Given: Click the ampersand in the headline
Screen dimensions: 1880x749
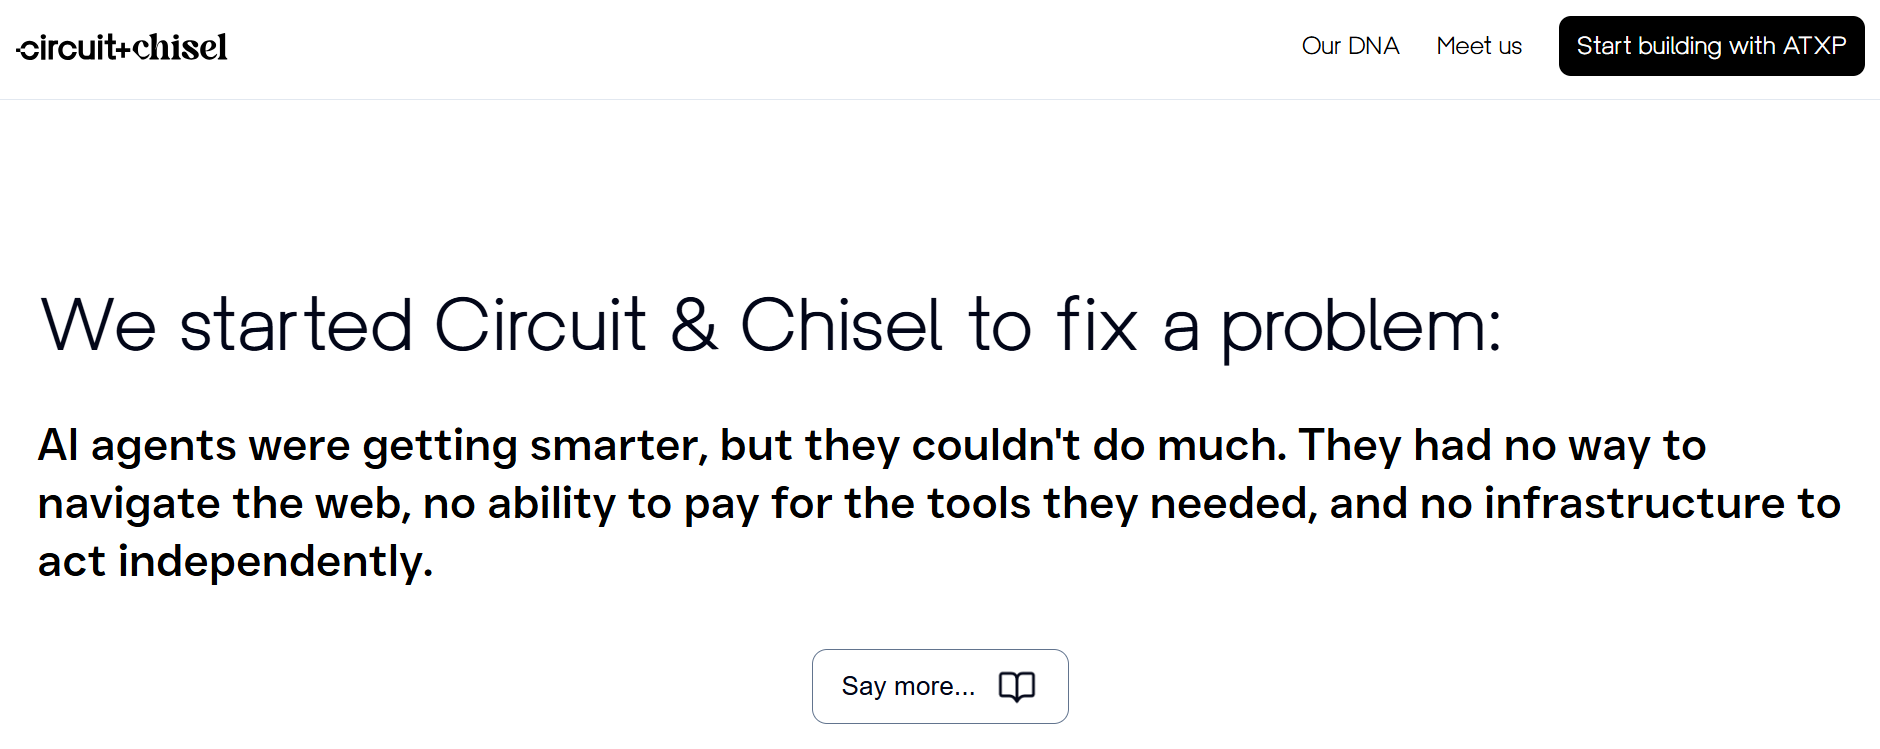Looking at the screenshot, I should (x=694, y=325).
